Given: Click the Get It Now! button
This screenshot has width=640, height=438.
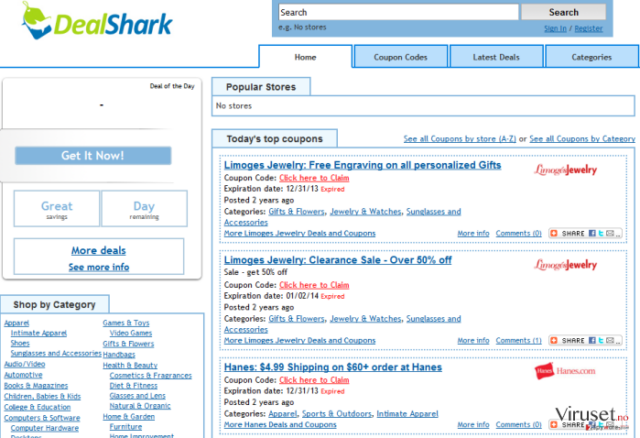Looking at the screenshot, I should 93,156.
